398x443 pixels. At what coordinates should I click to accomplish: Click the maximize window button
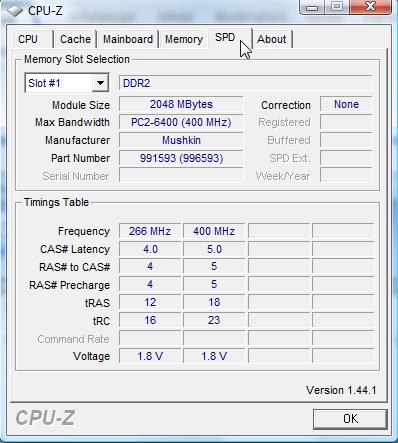tap(337, 7)
